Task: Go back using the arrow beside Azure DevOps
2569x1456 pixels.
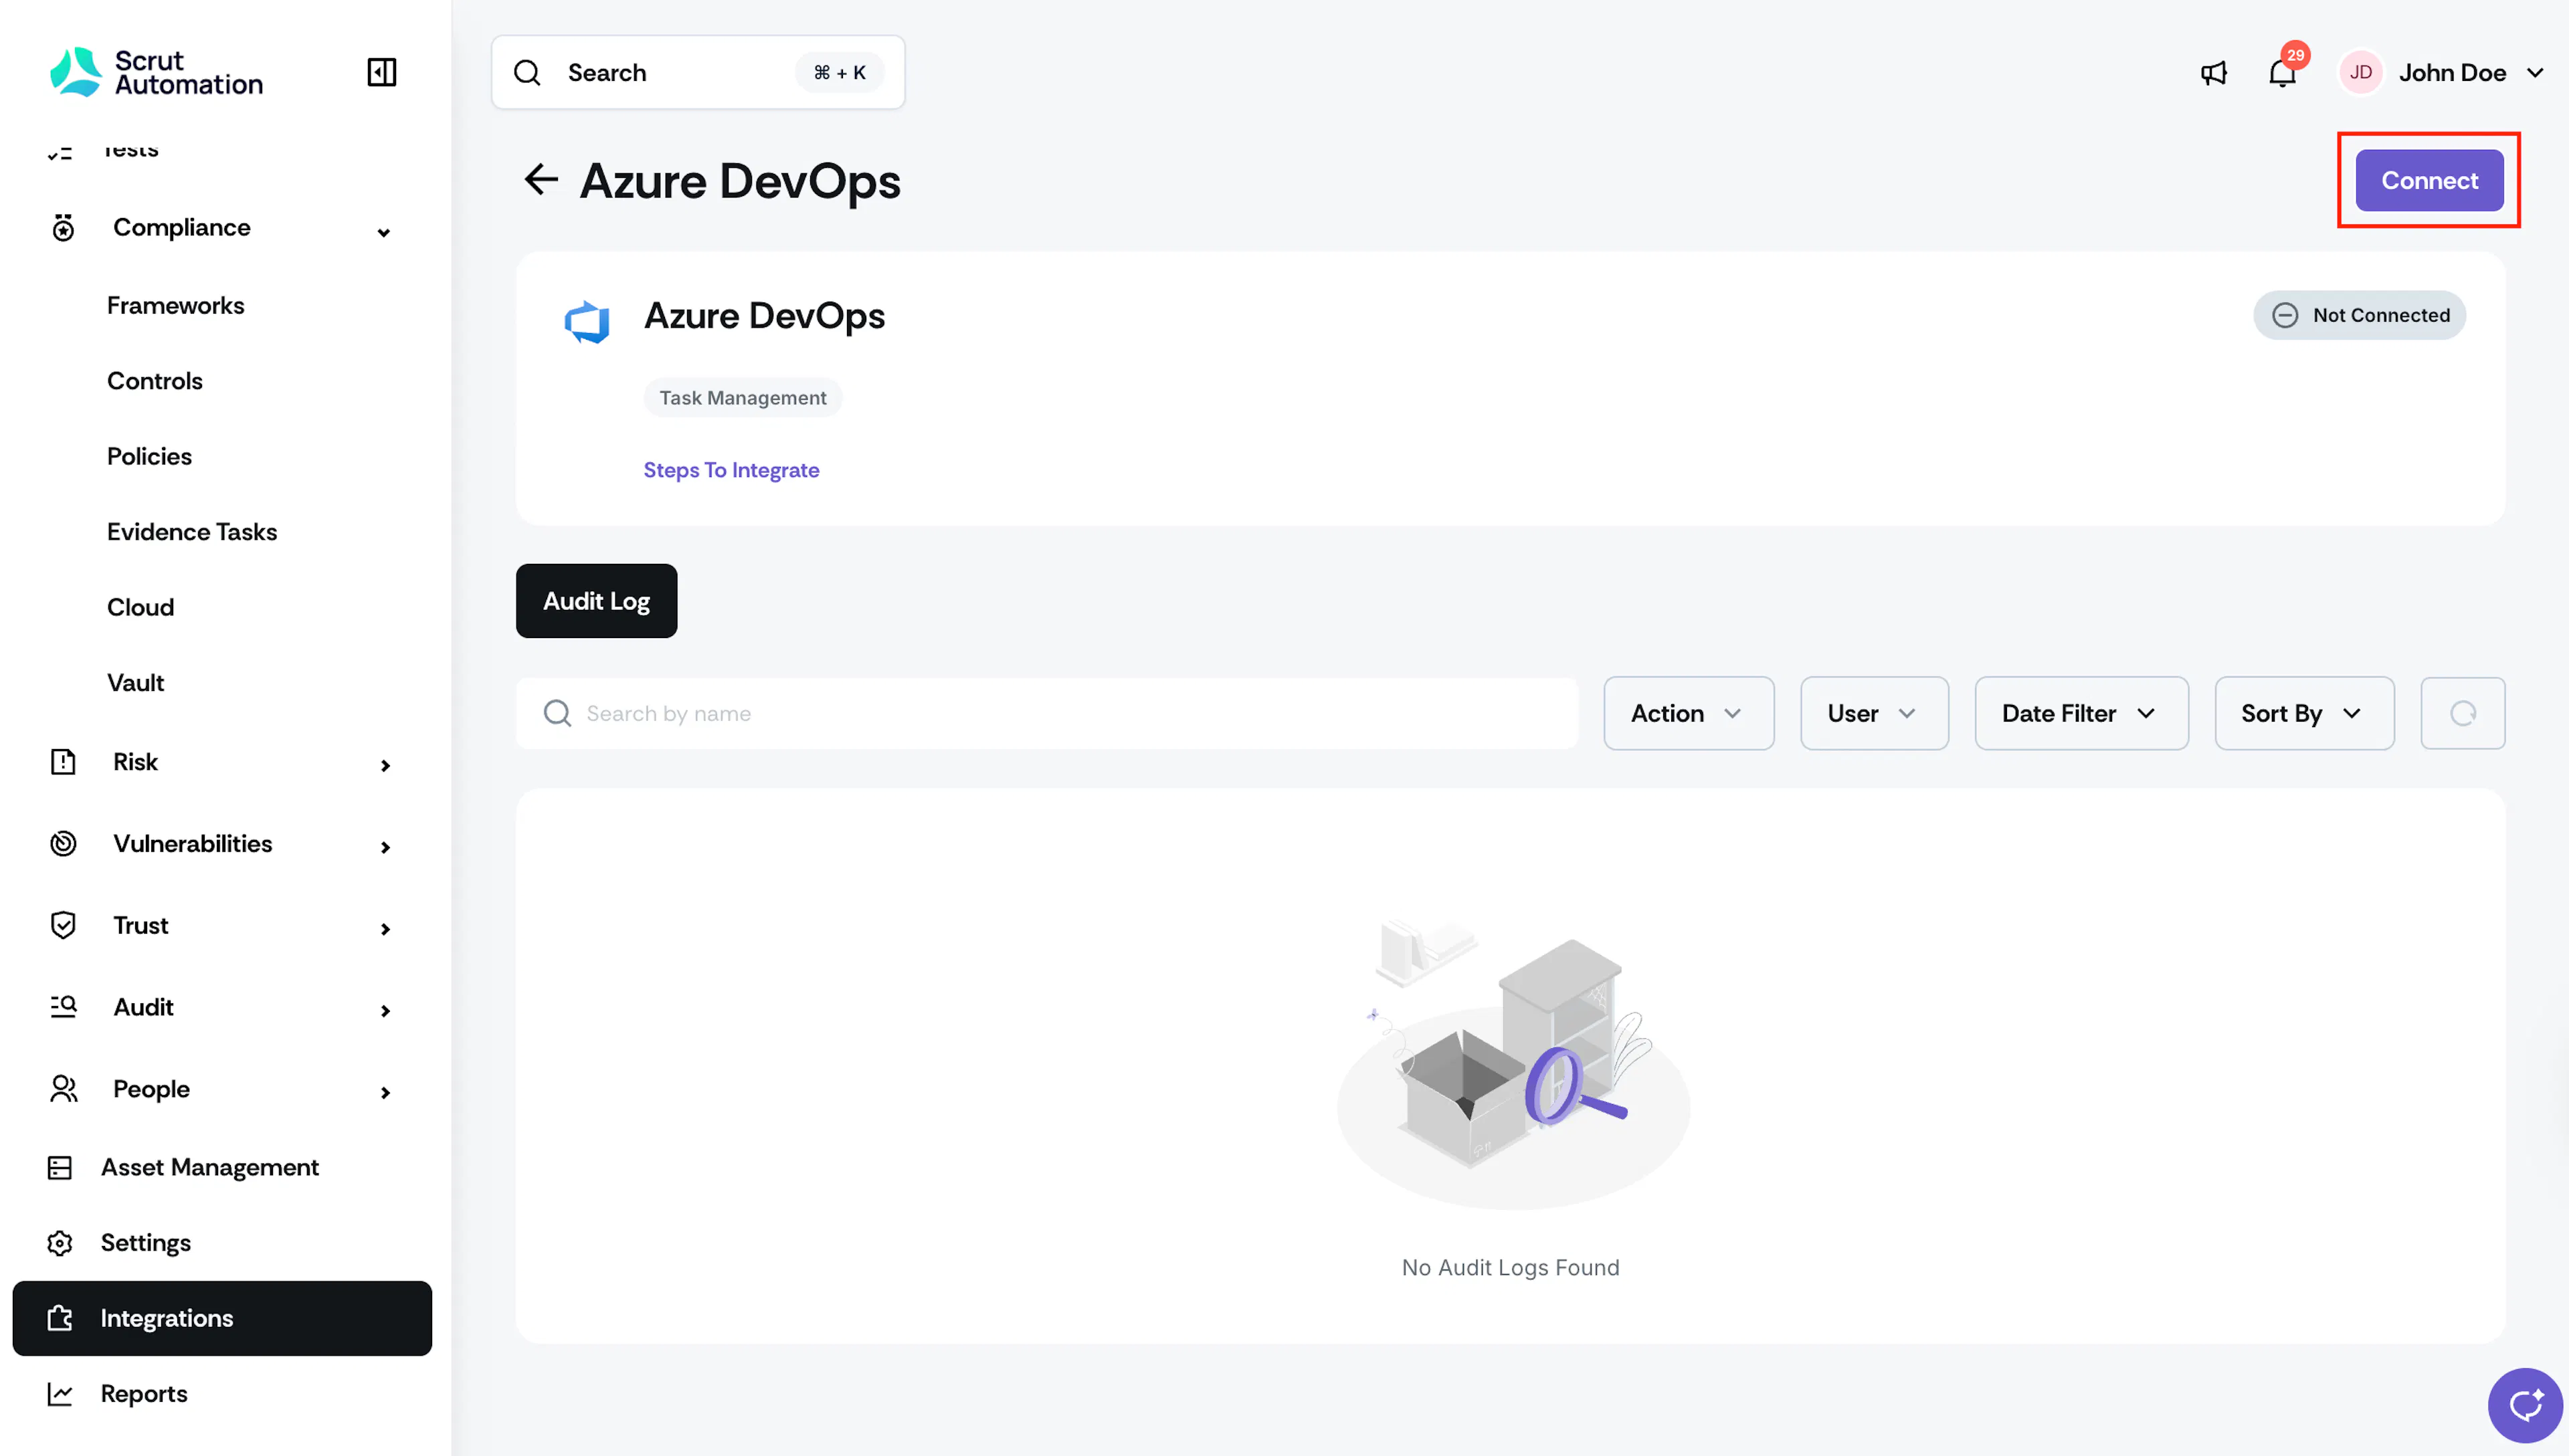Action: (541, 180)
